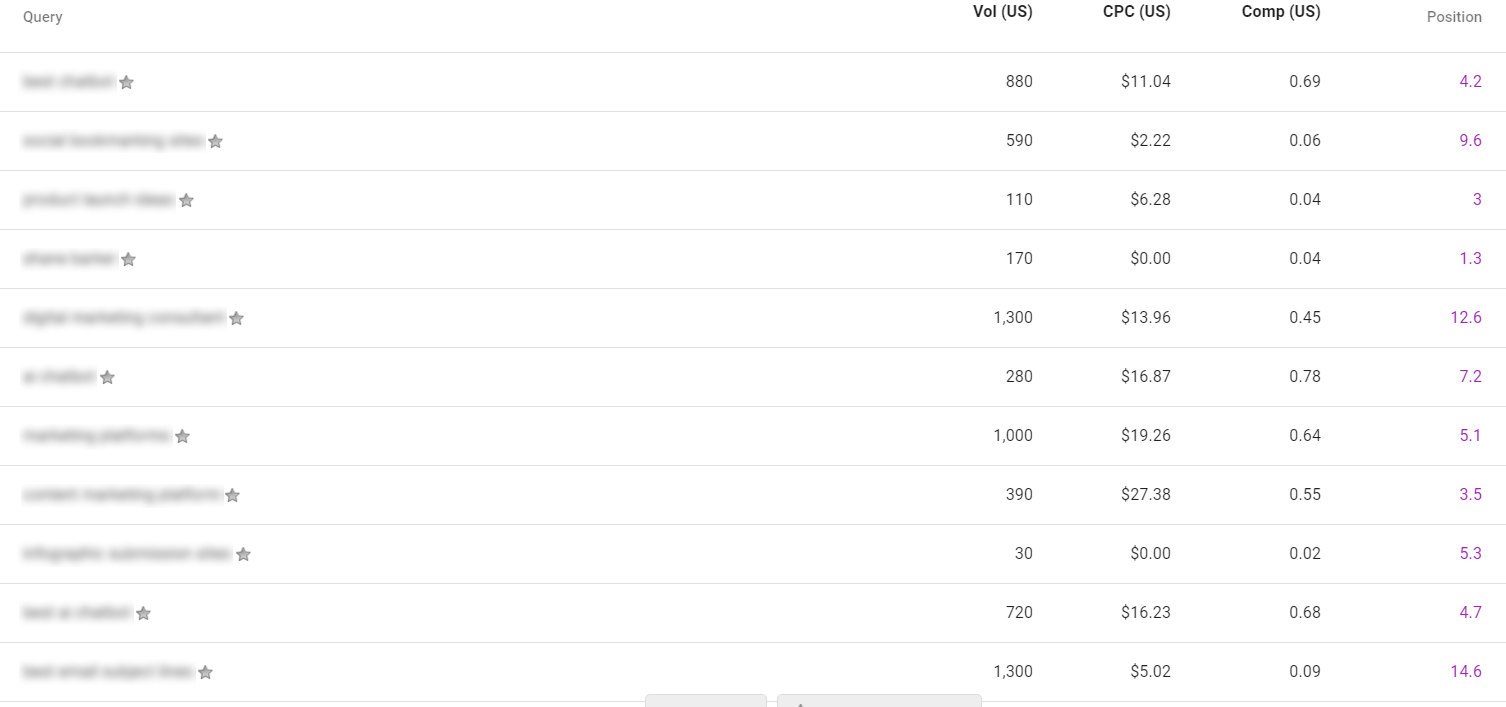Mark the $13.96 CPC query as favorite
The image size is (1506, 707).
coord(236,319)
